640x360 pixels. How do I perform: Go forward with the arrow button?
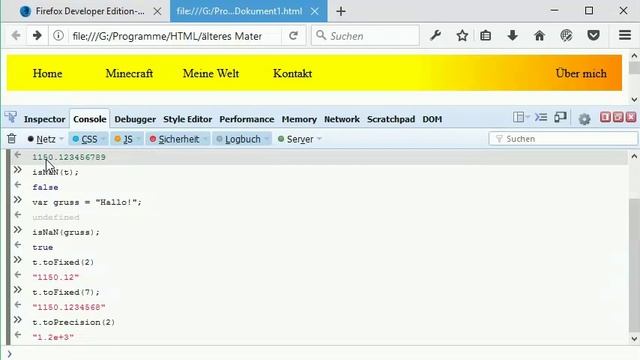(37, 36)
